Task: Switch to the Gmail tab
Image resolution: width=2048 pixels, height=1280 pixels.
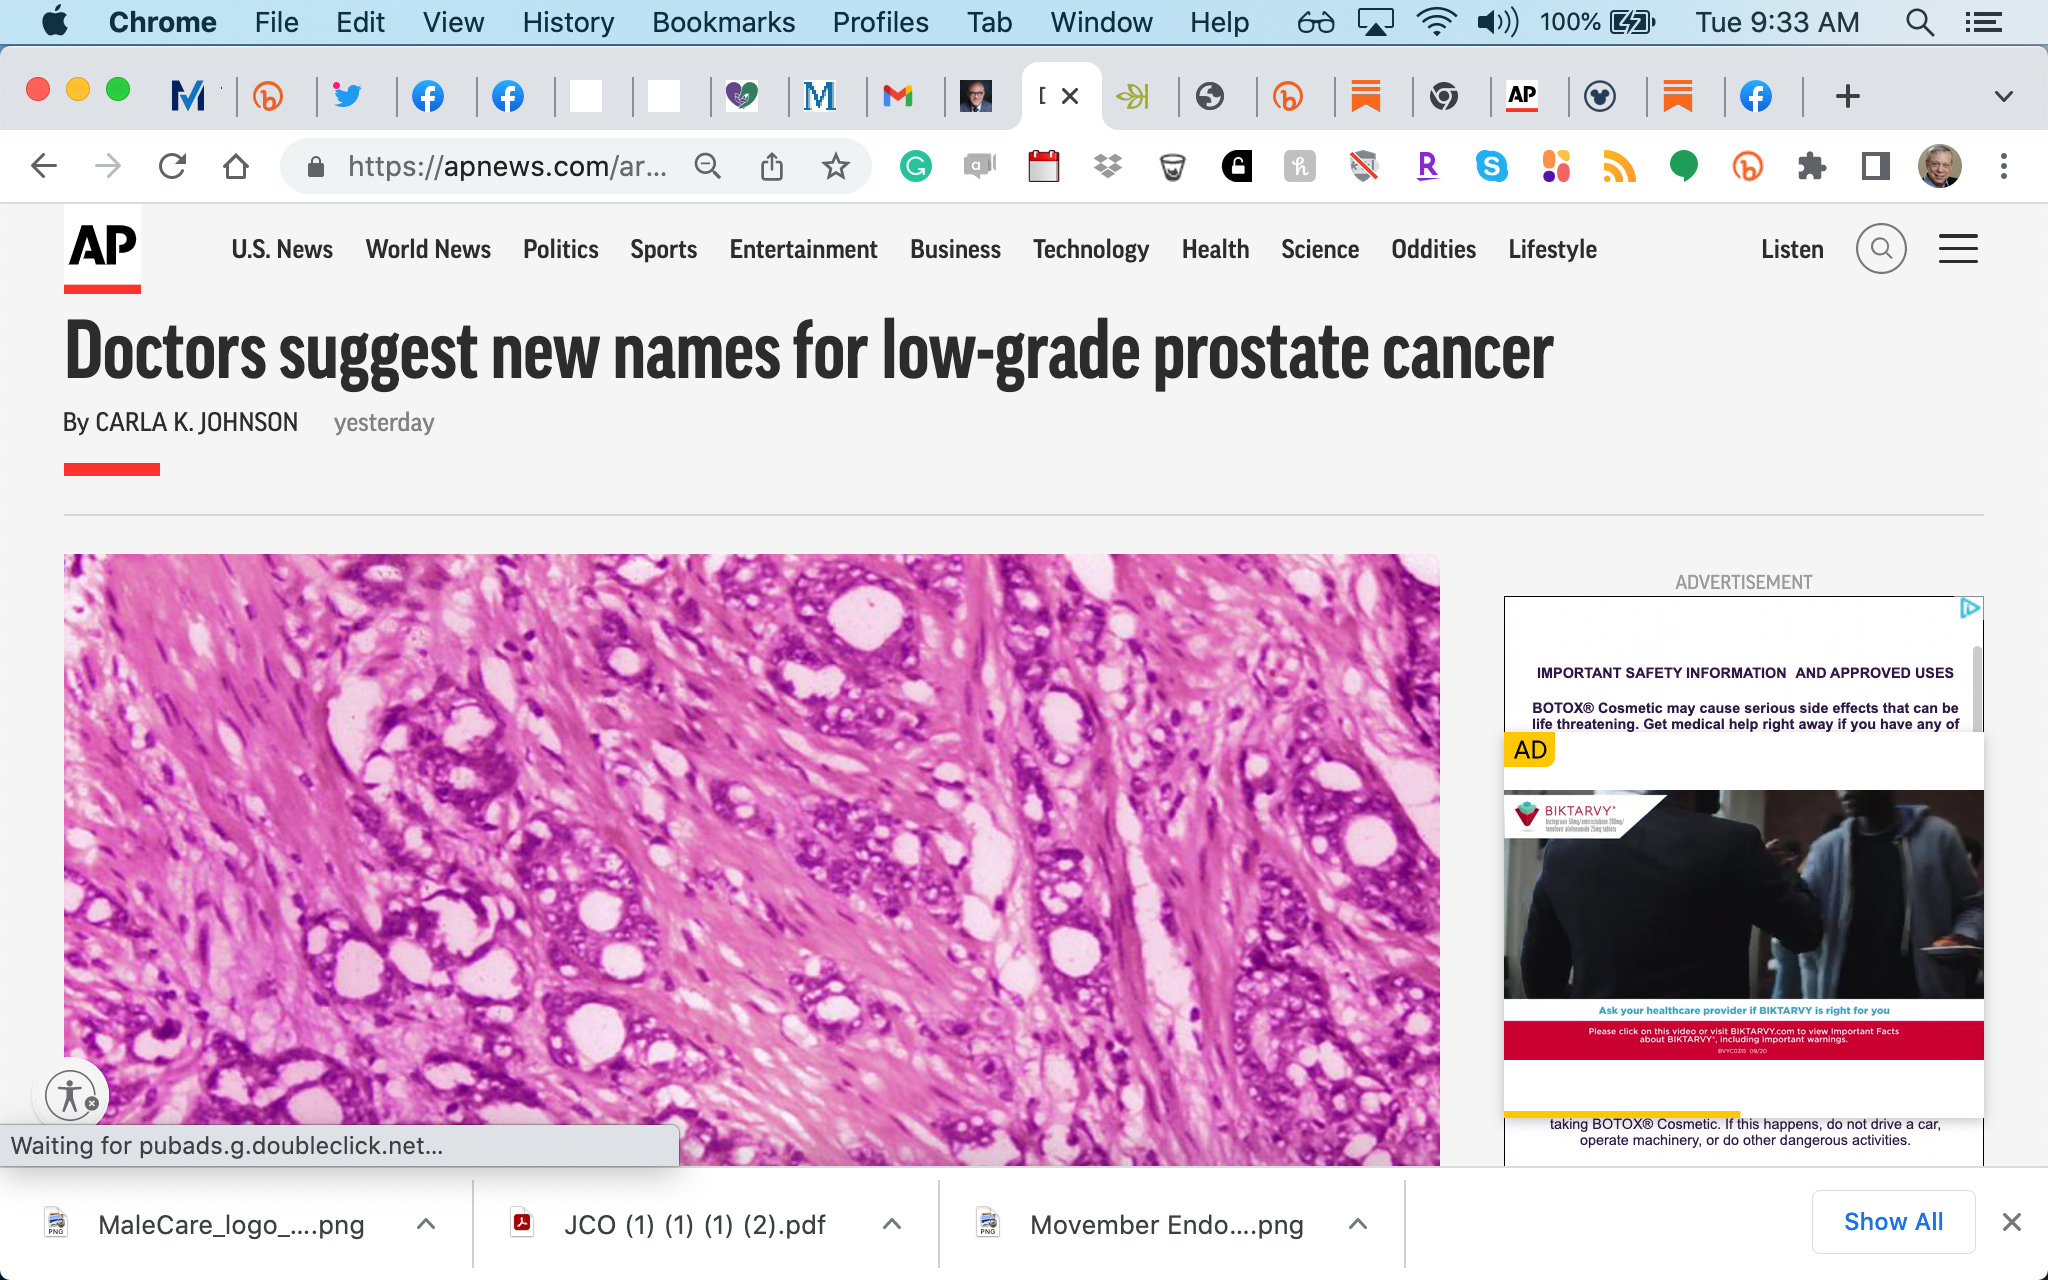Action: pos(898,96)
